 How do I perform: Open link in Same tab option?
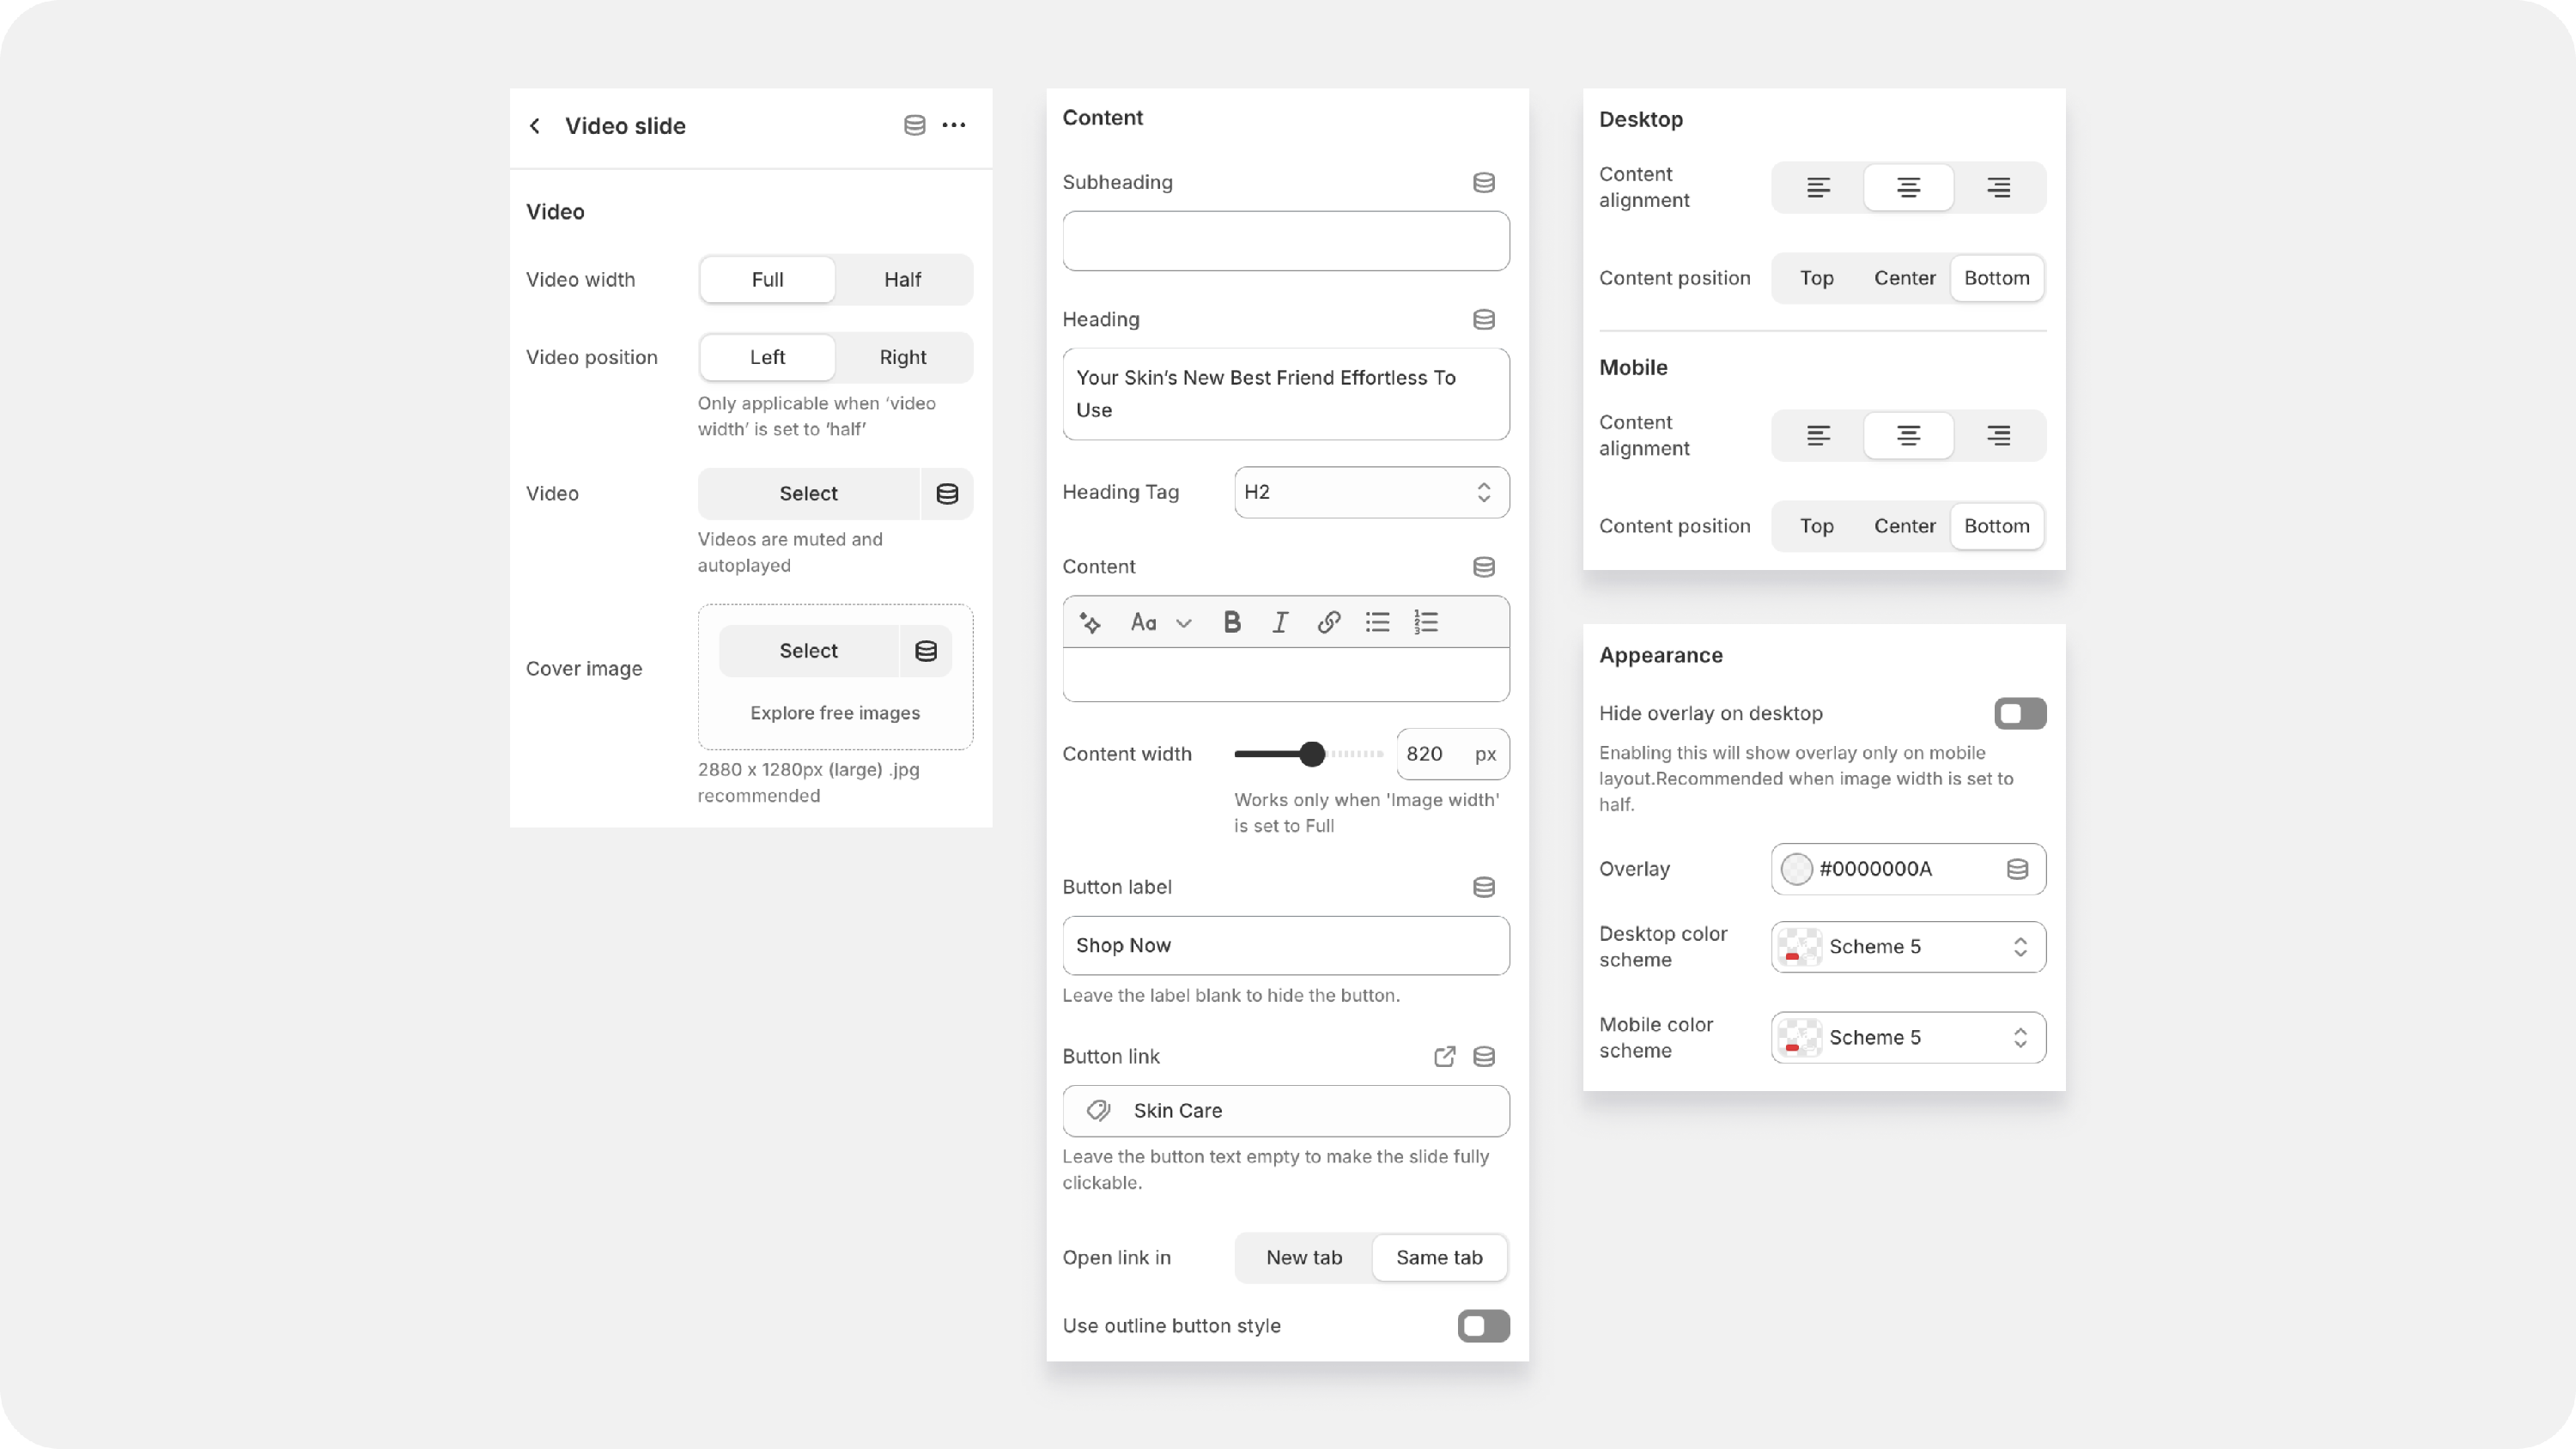point(1439,1258)
